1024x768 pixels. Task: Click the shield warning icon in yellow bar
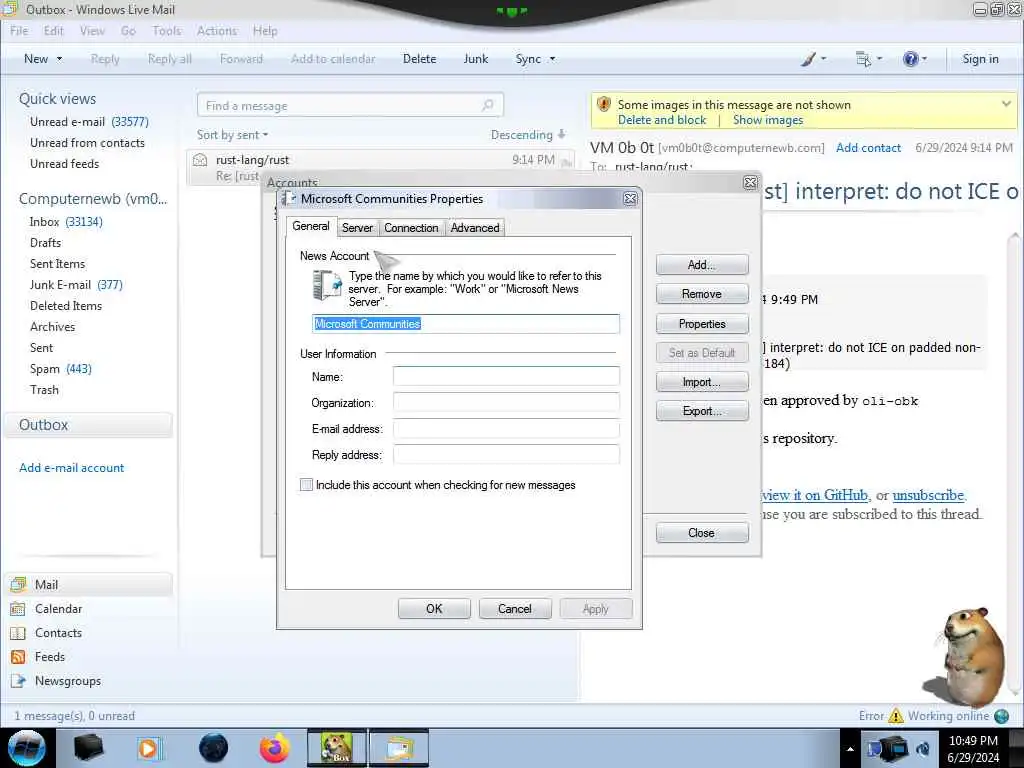point(604,104)
